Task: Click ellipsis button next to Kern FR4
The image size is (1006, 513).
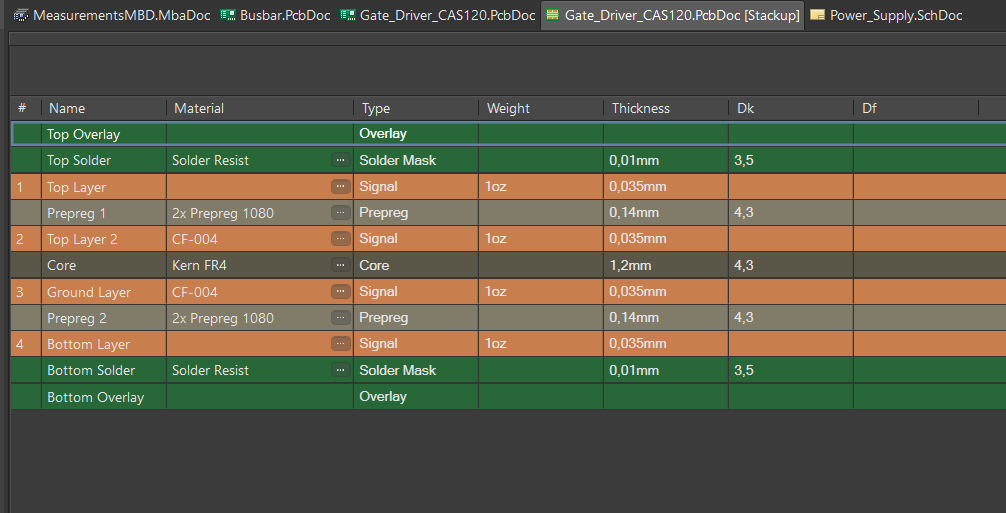Action: pos(340,265)
